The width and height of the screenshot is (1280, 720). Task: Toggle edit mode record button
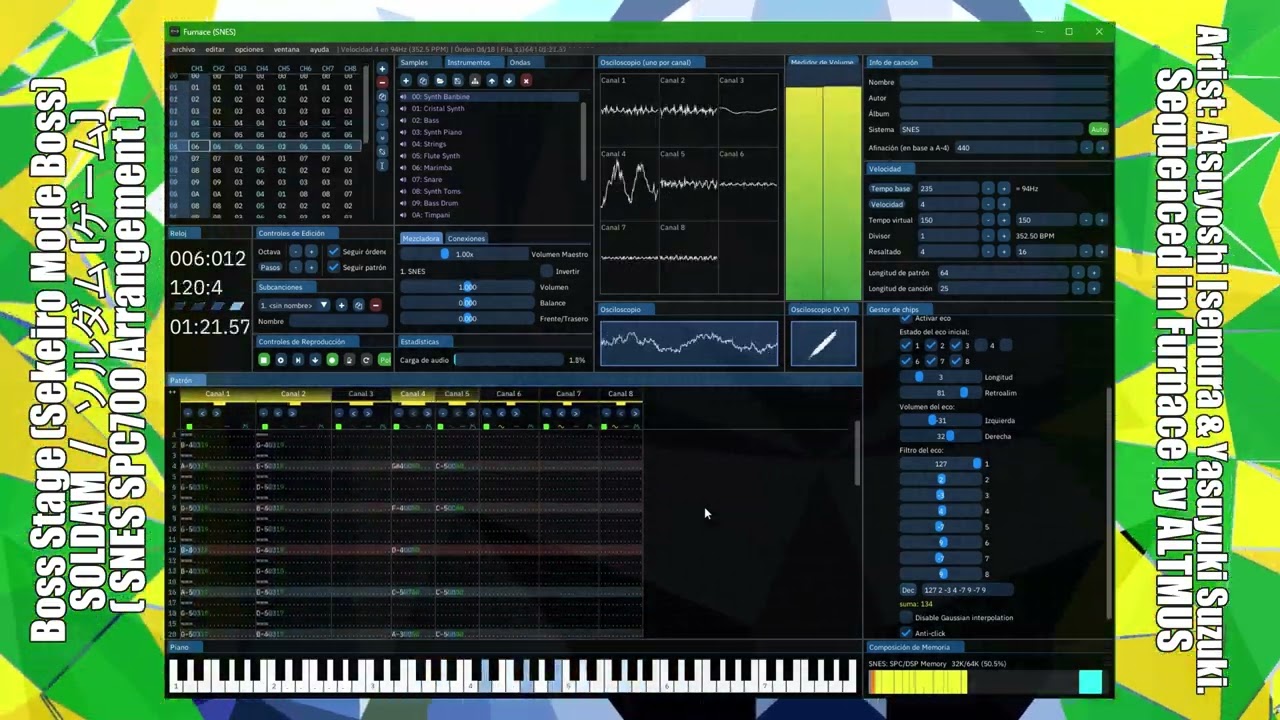[x=332, y=360]
